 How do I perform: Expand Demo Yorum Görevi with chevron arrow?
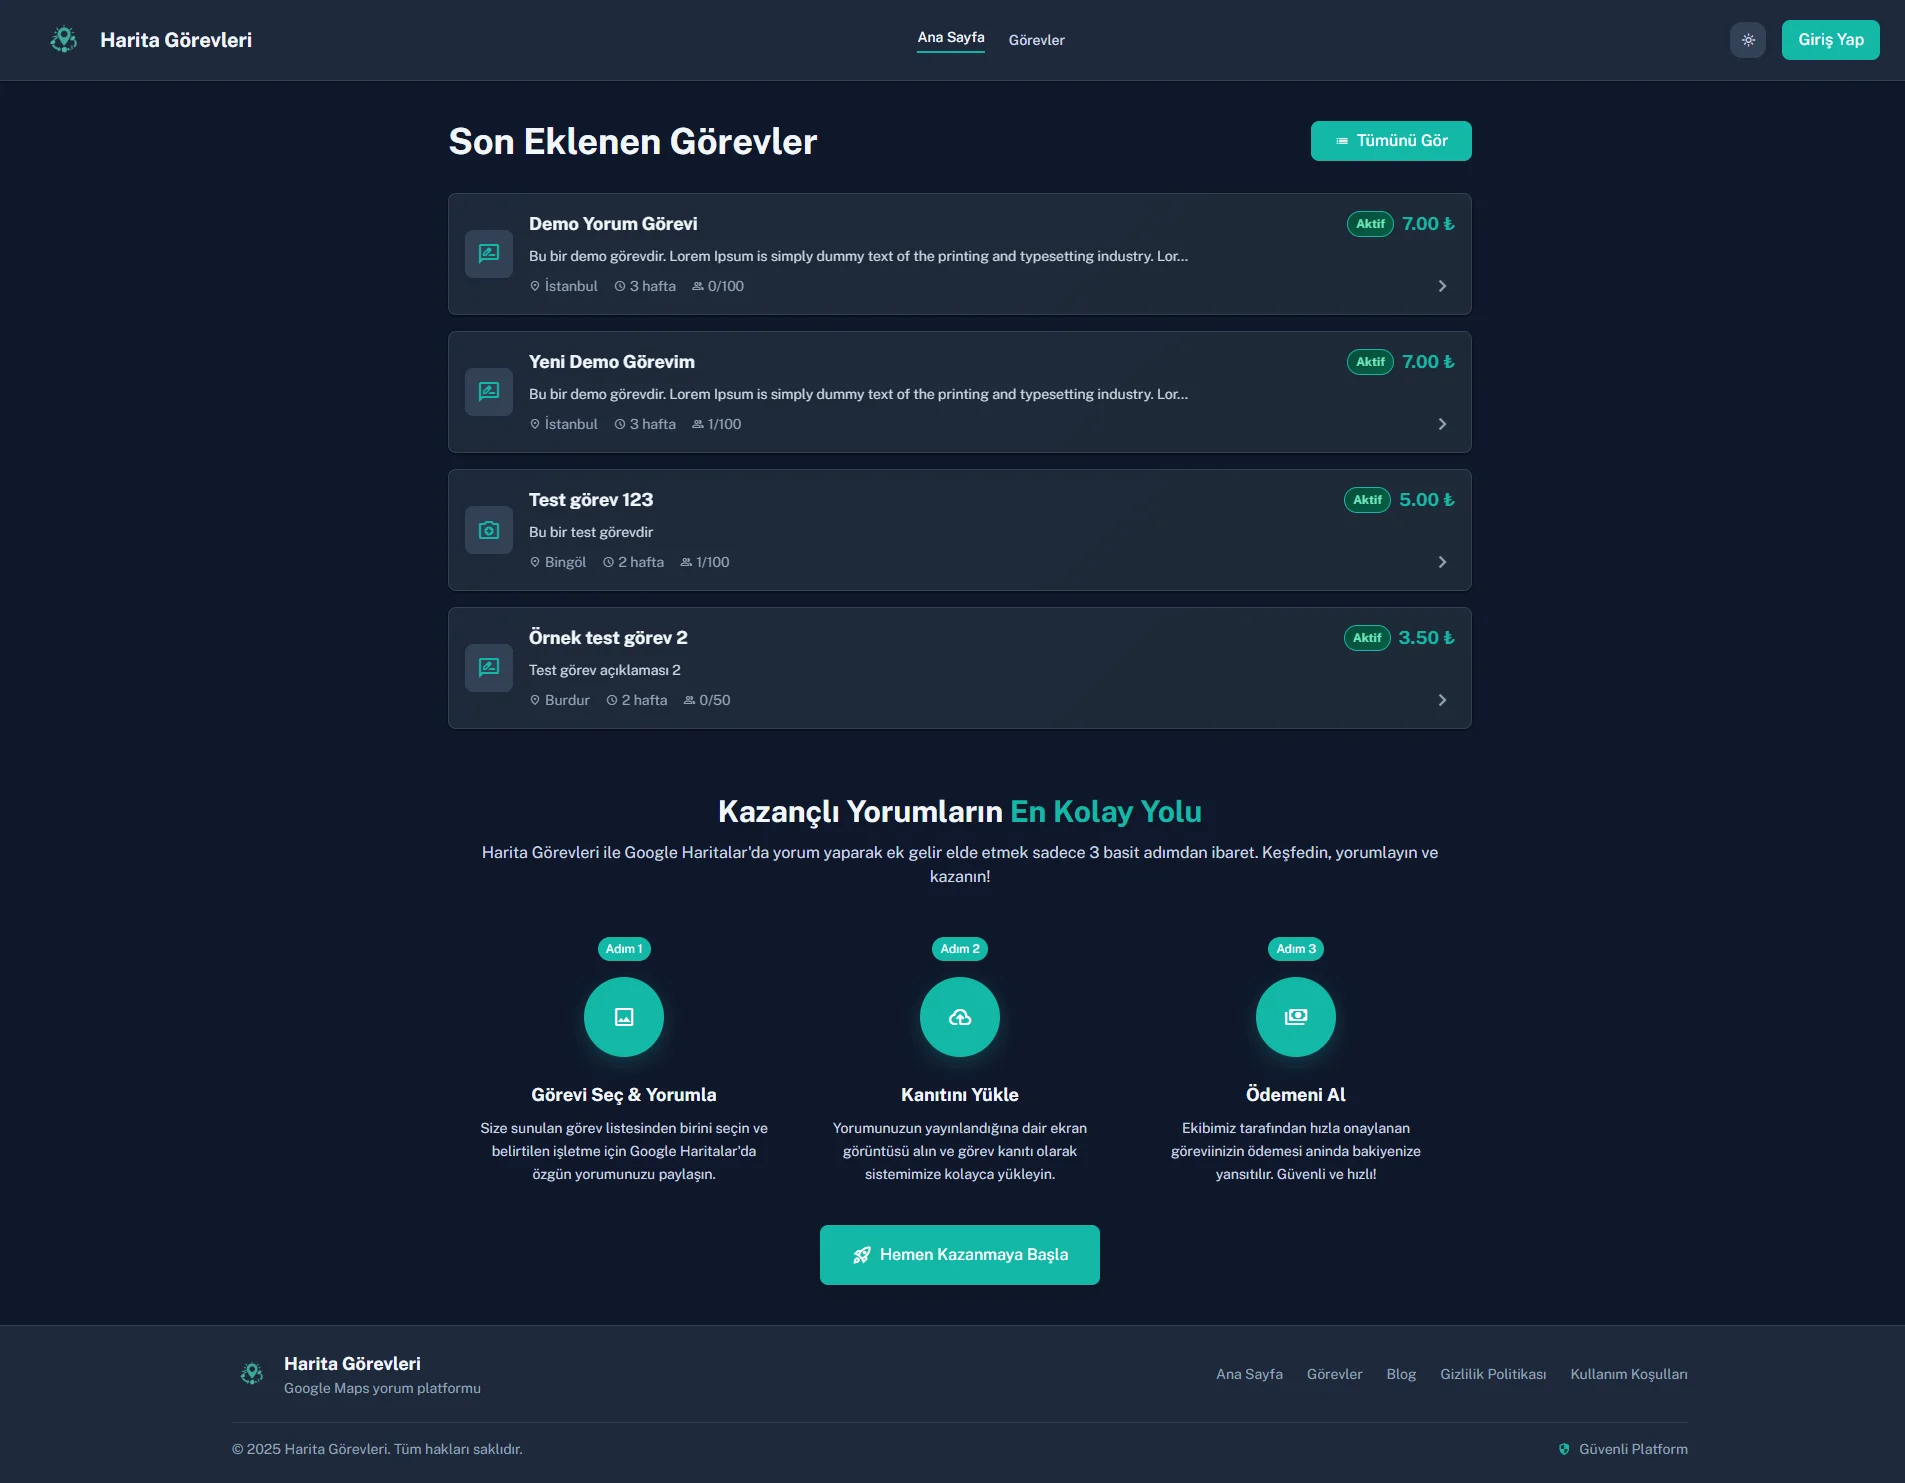pos(1442,286)
